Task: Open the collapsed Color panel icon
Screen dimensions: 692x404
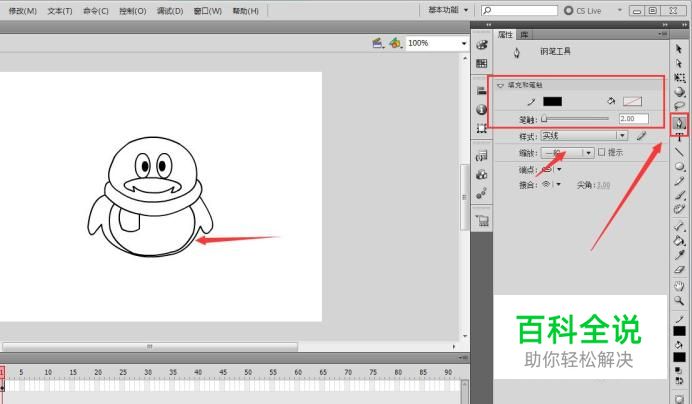Action: tap(482, 45)
